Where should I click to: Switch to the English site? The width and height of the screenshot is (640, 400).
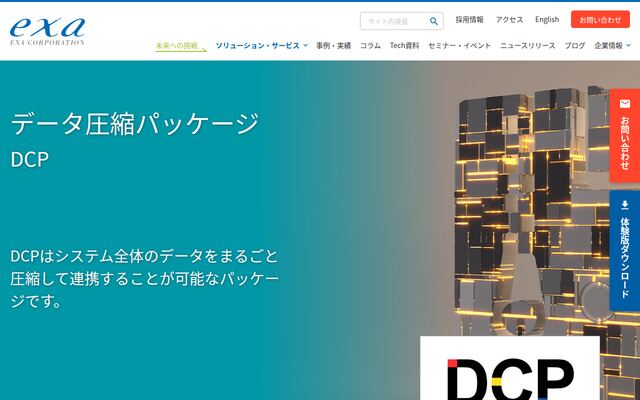[x=547, y=20]
